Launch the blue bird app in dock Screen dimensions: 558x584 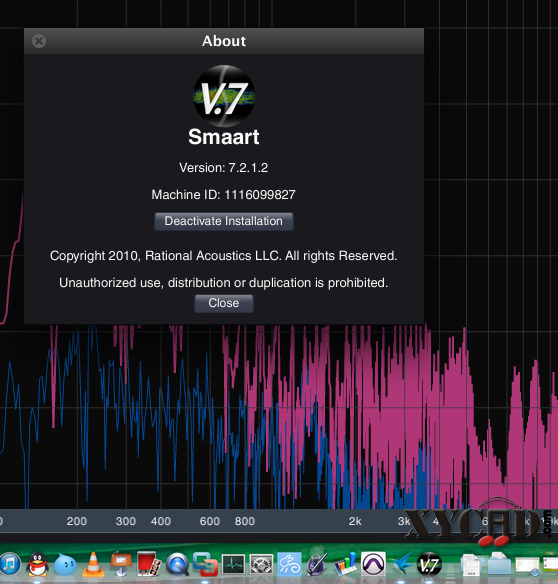pyautogui.click(x=401, y=564)
